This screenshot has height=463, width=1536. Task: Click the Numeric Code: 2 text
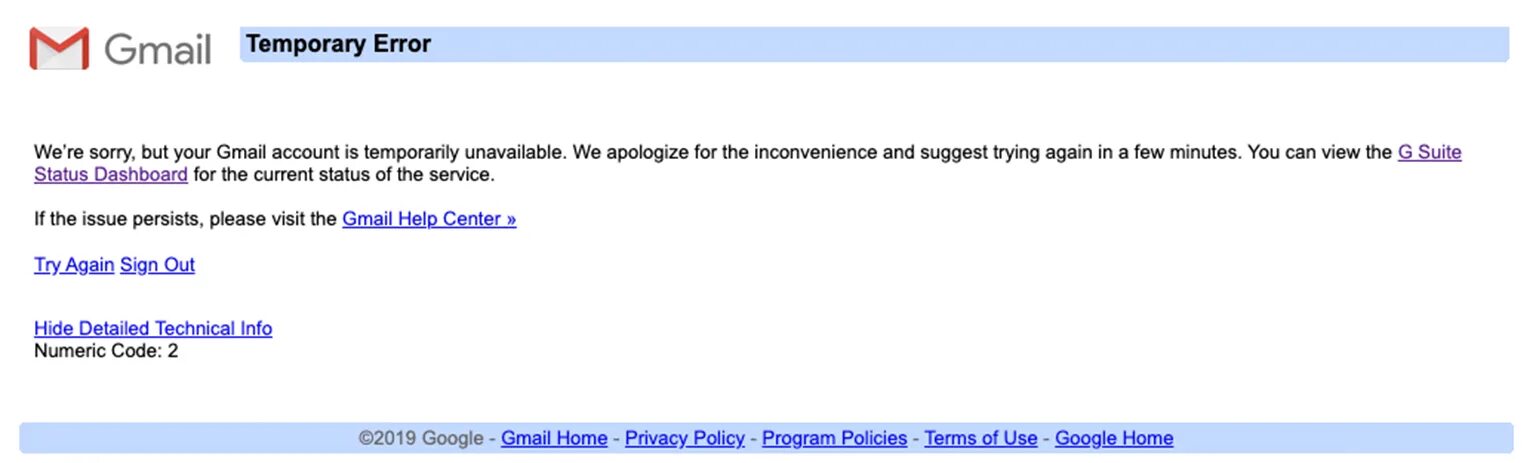pyautogui.click(x=106, y=351)
